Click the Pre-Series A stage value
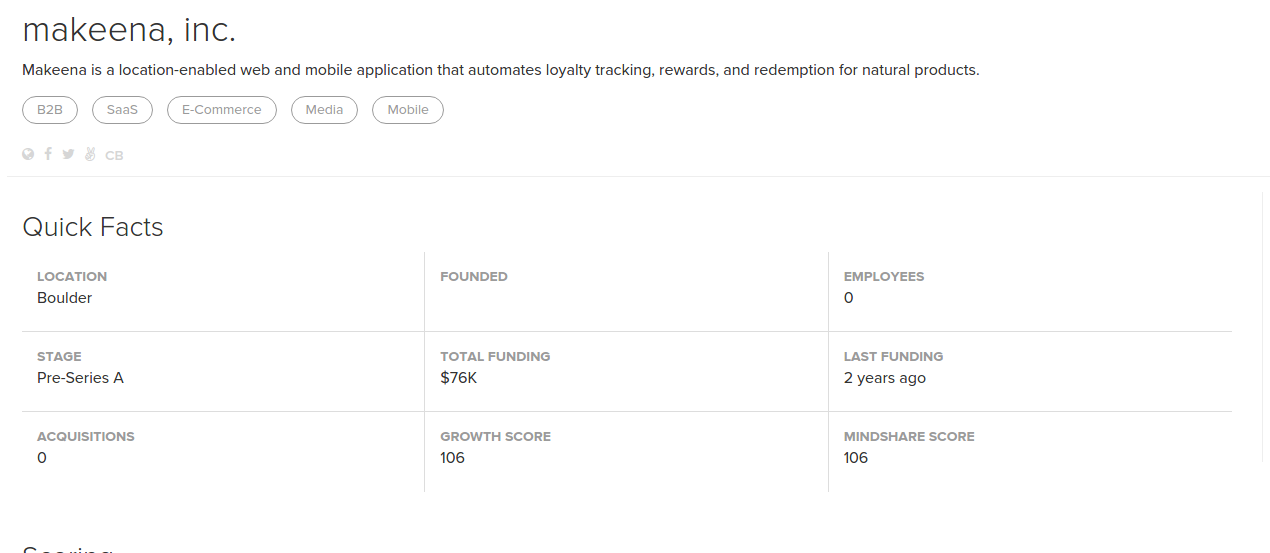Image resolution: width=1270 pixels, height=553 pixels. (x=80, y=378)
